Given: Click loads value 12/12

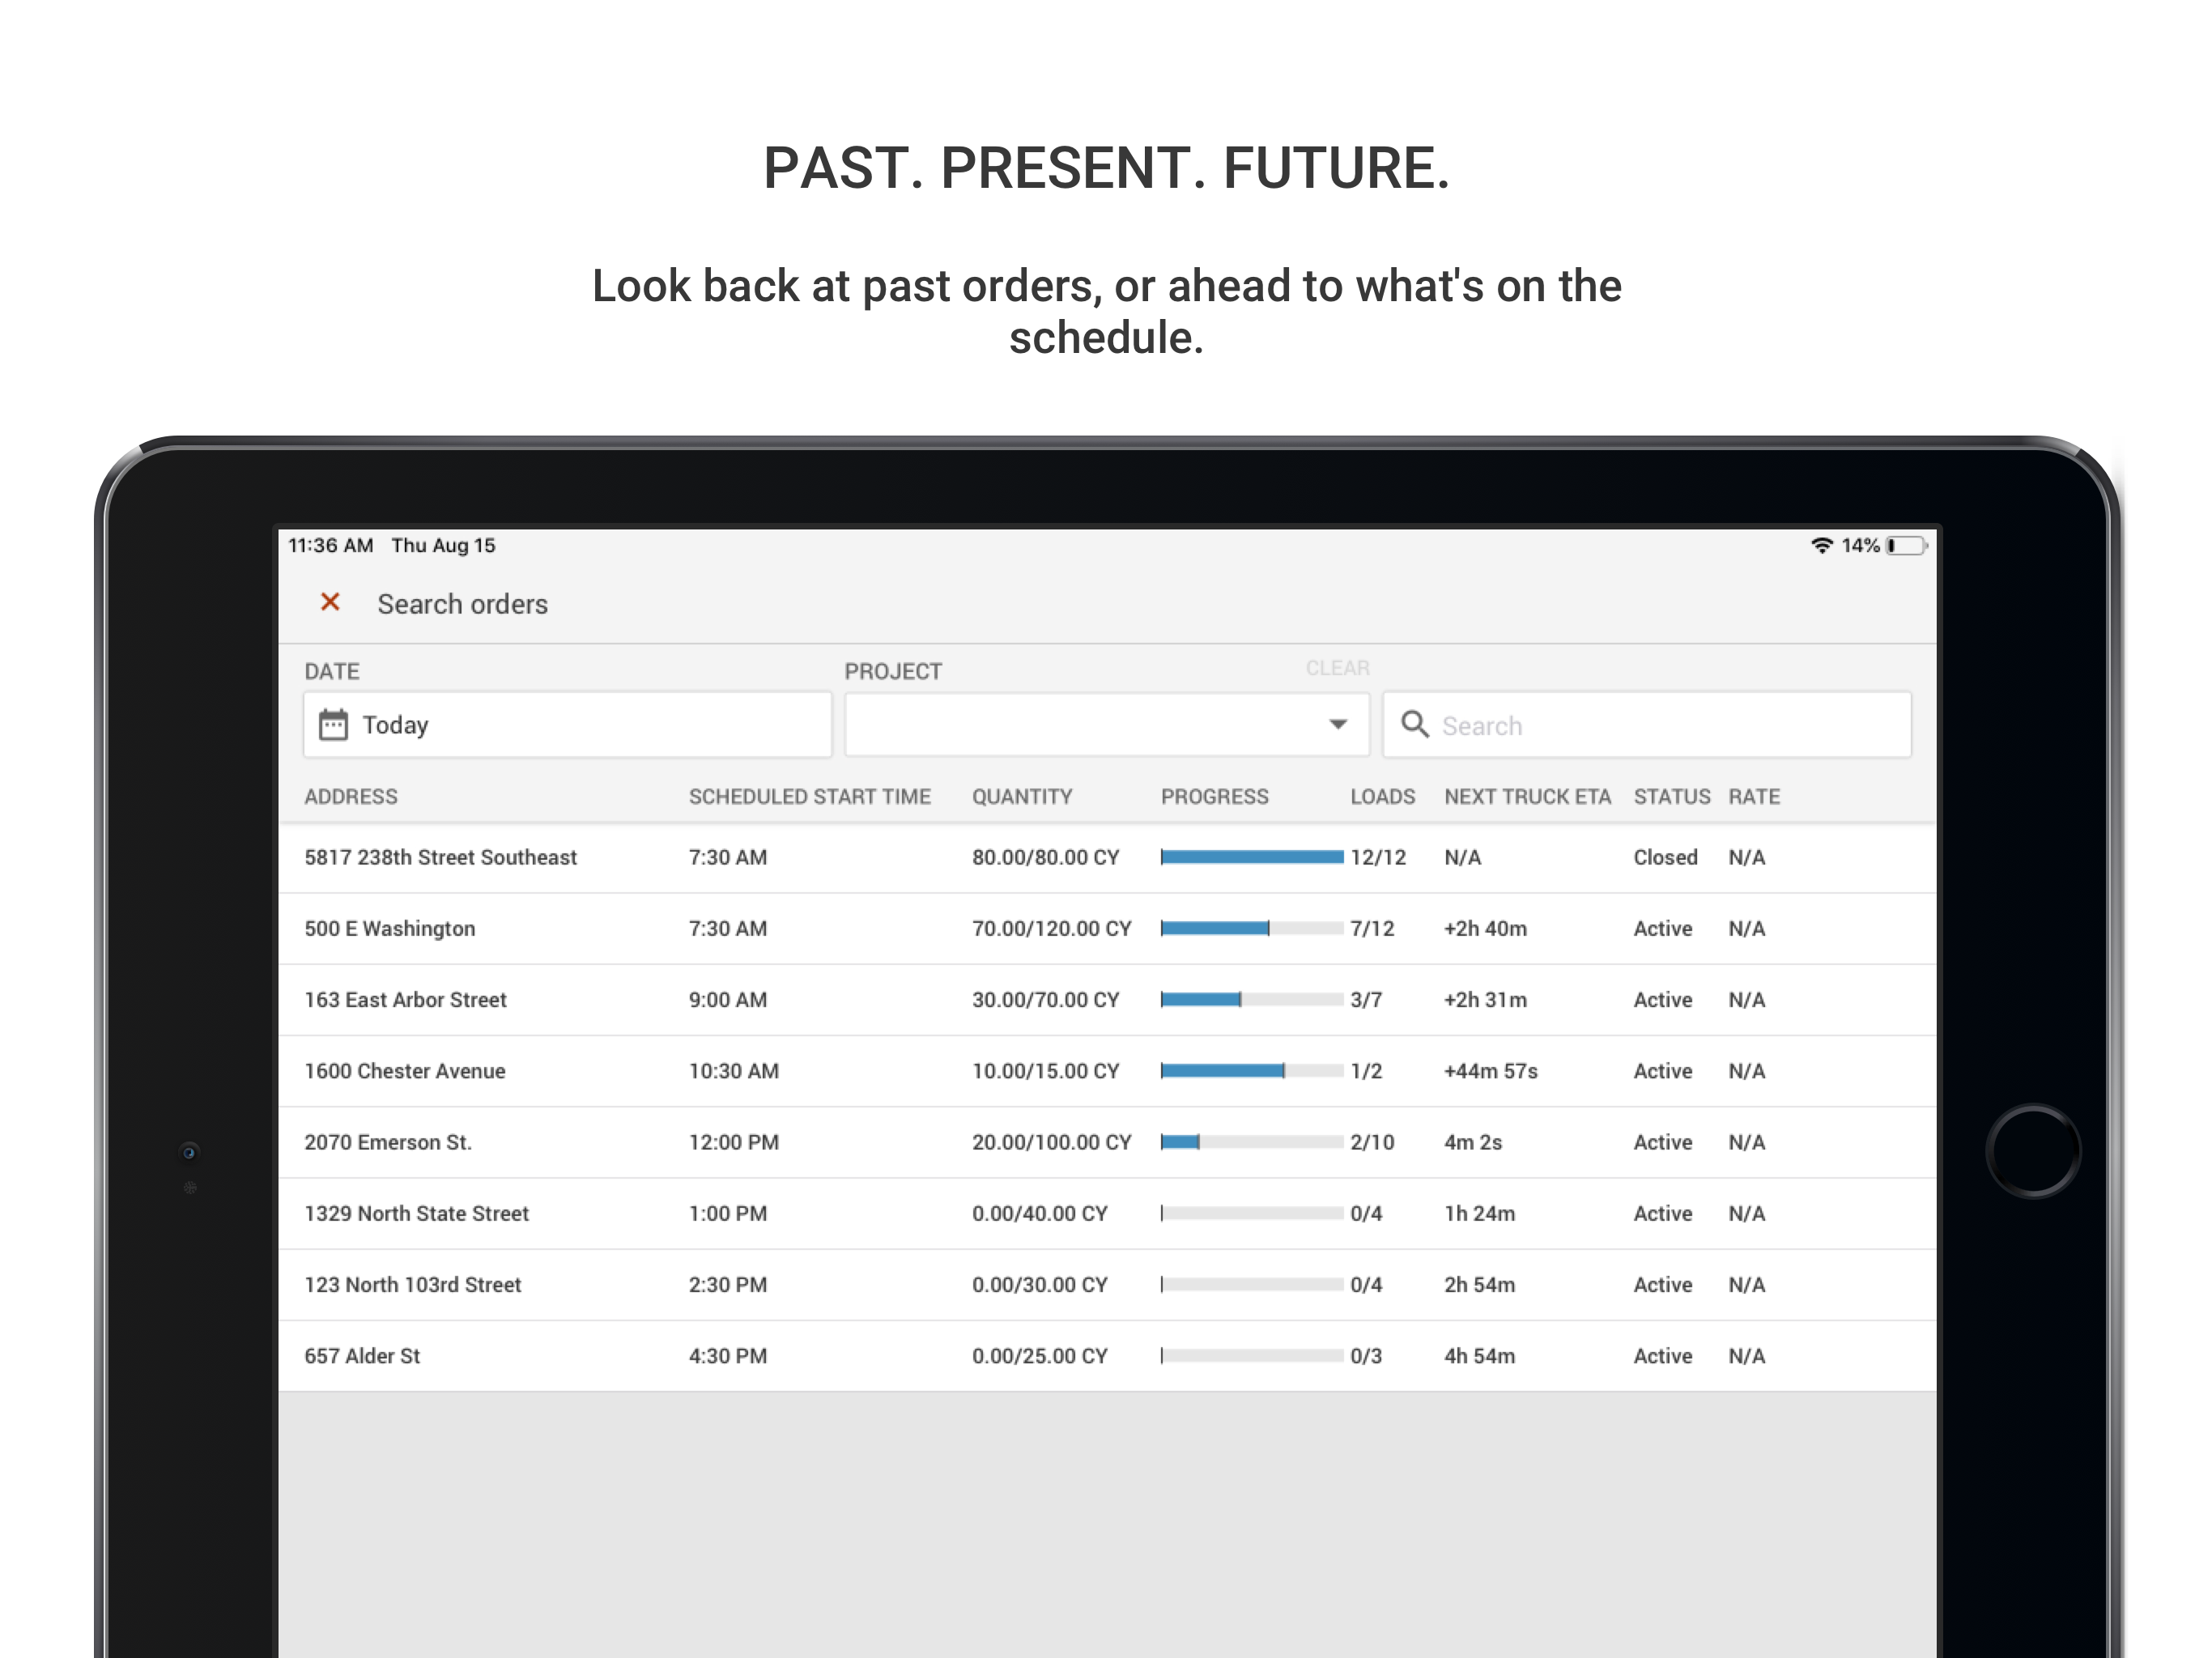Looking at the screenshot, I should (1377, 857).
